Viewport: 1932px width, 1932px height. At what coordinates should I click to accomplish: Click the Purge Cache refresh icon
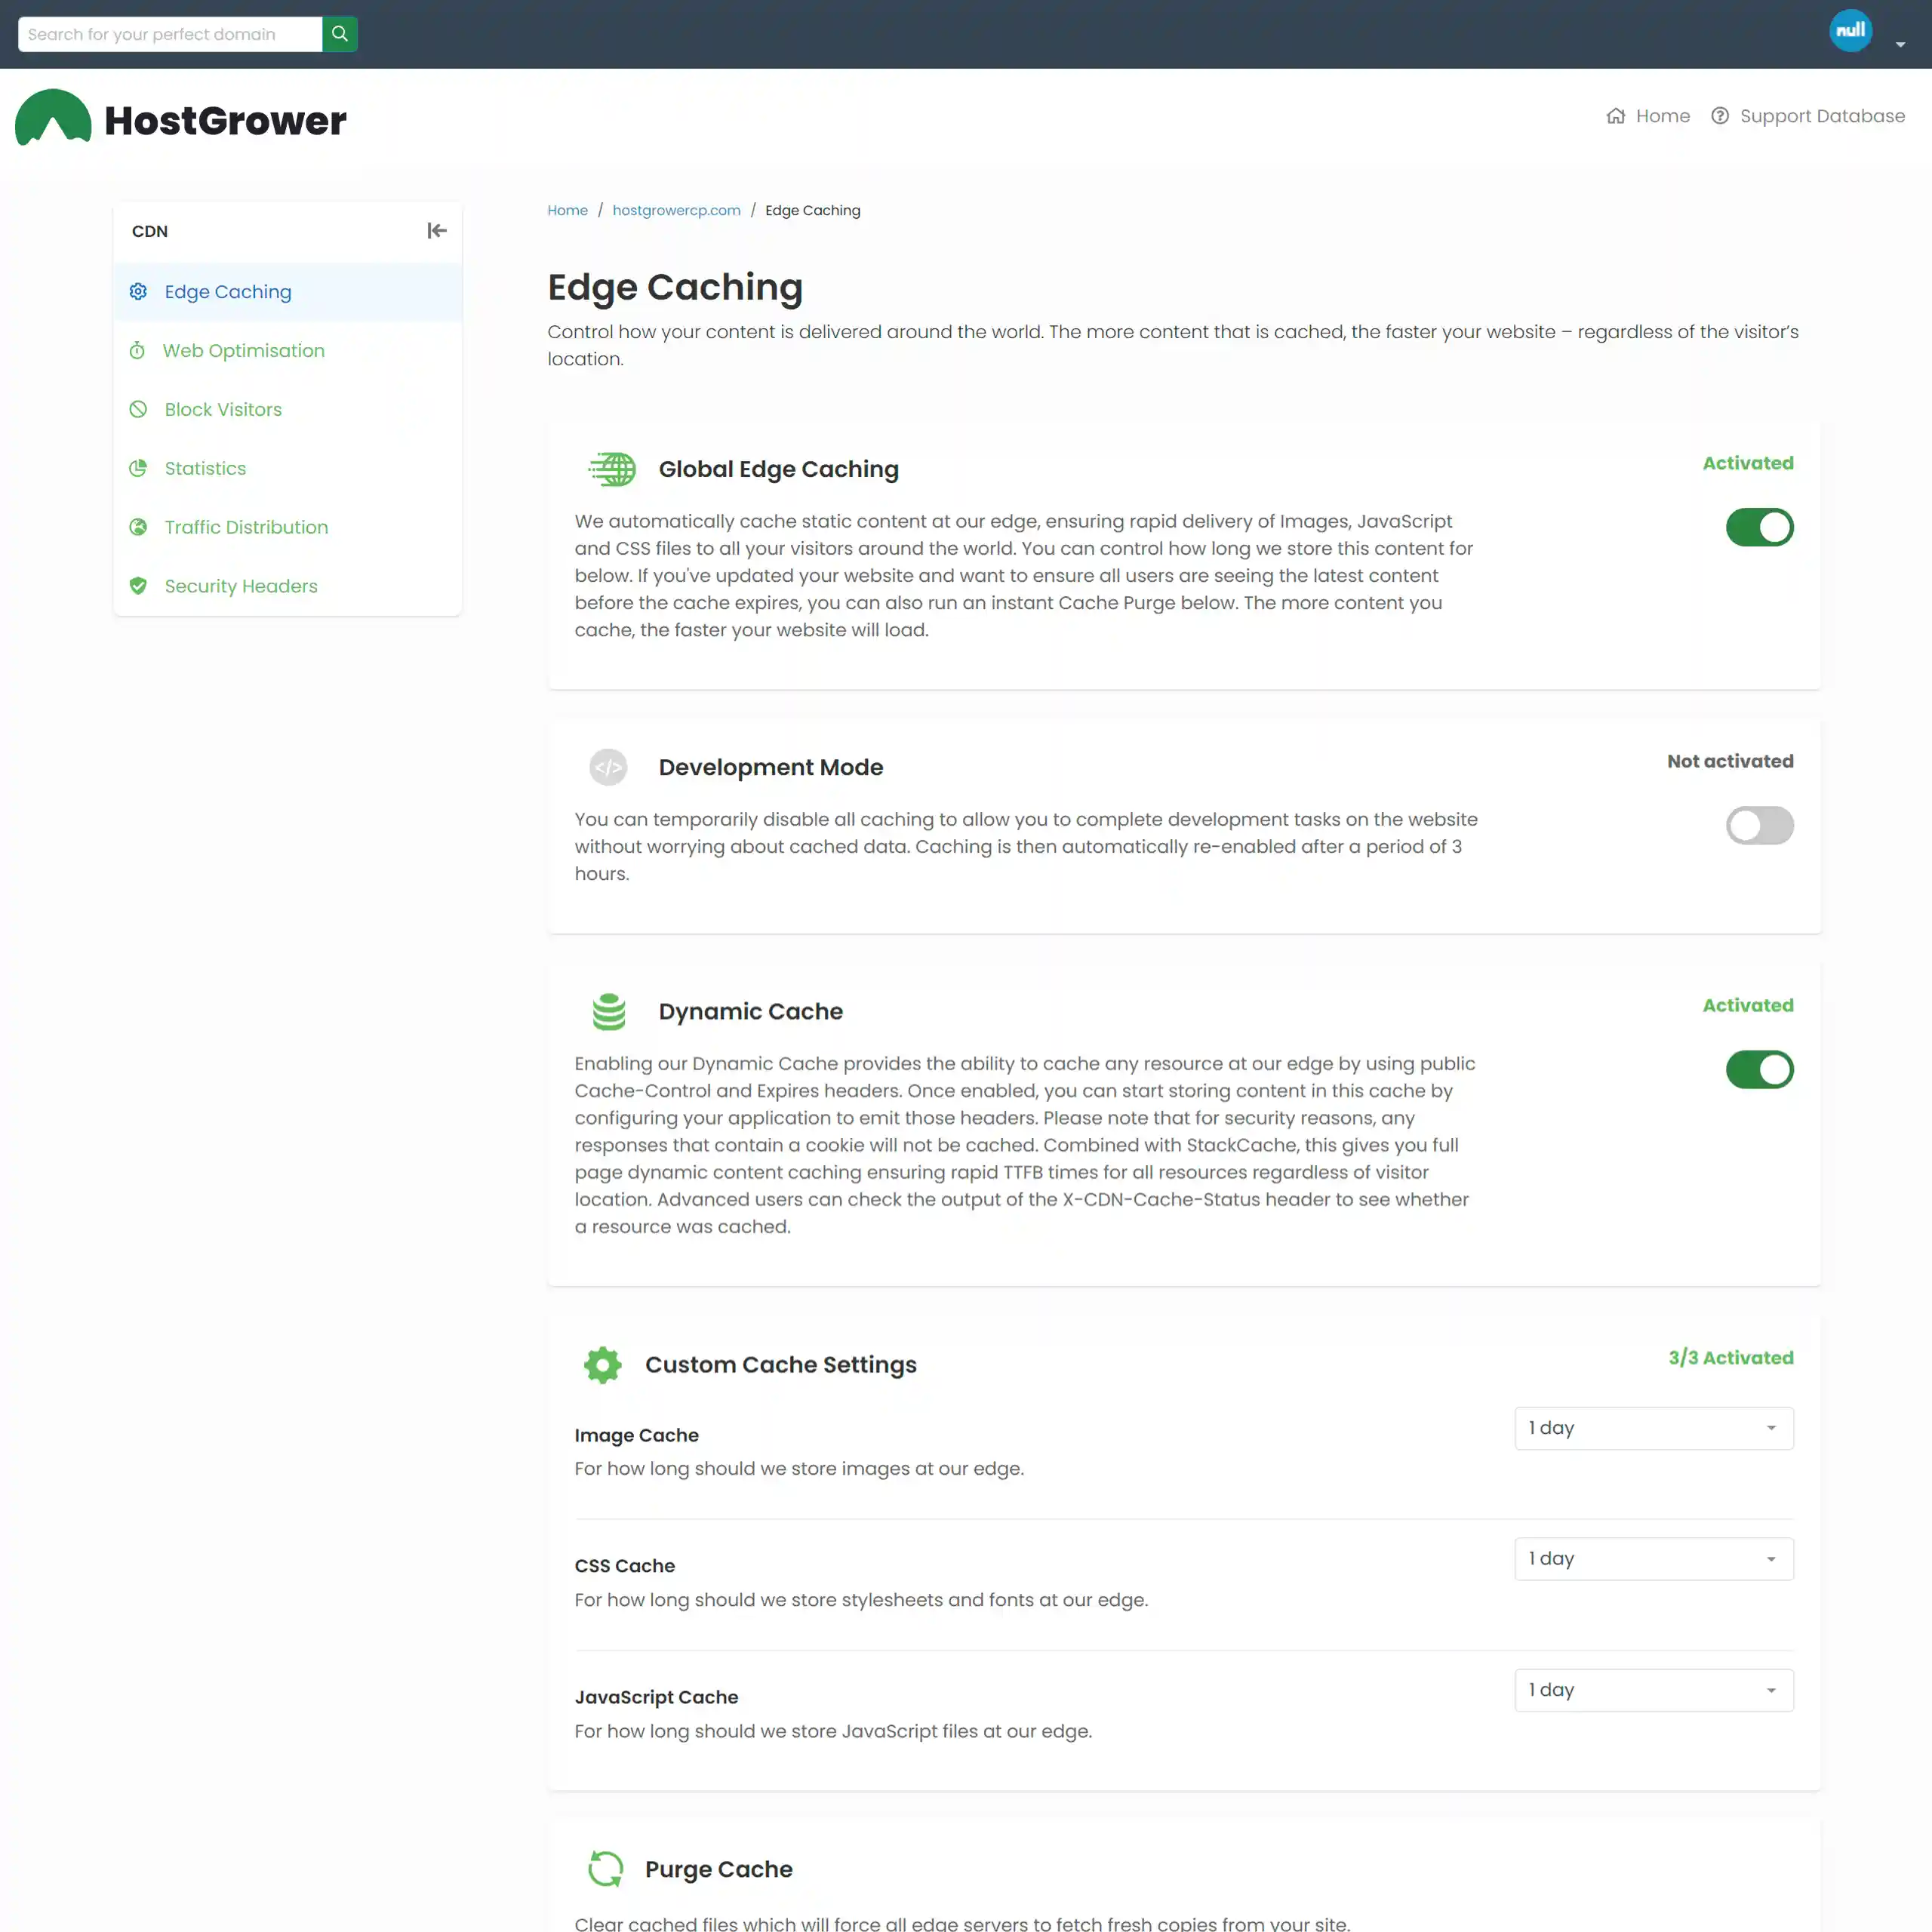pyautogui.click(x=606, y=1868)
